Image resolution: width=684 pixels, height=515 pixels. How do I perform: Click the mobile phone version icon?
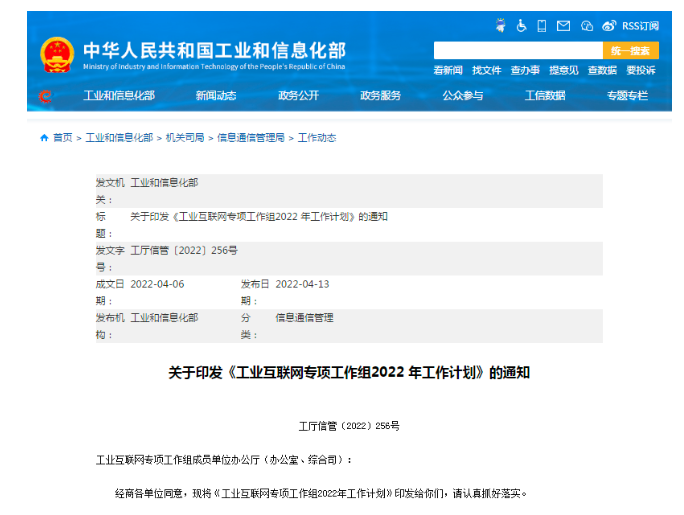541,26
